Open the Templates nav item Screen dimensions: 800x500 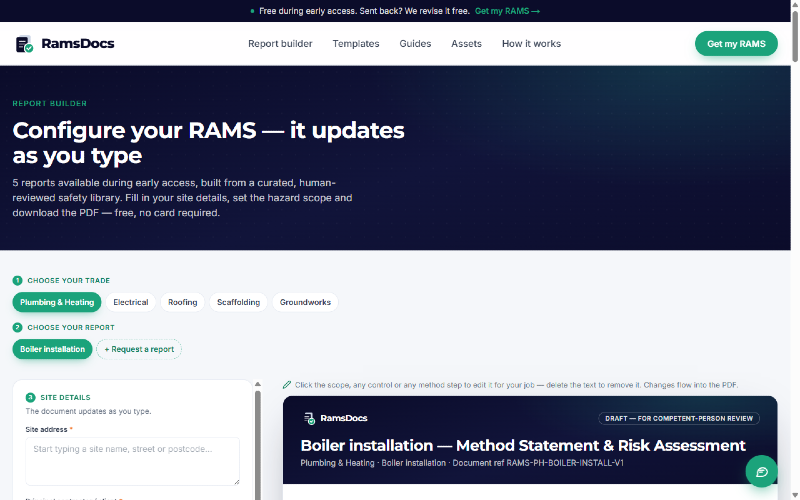coord(356,44)
